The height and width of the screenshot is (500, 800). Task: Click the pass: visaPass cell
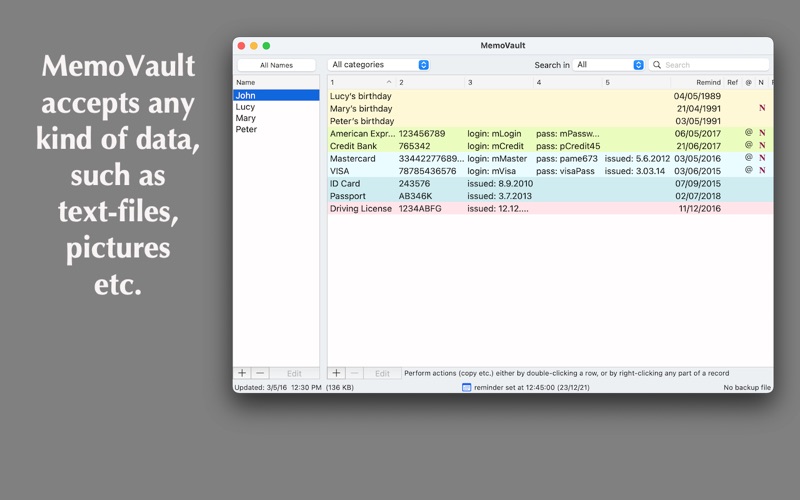(x=565, y=171)
